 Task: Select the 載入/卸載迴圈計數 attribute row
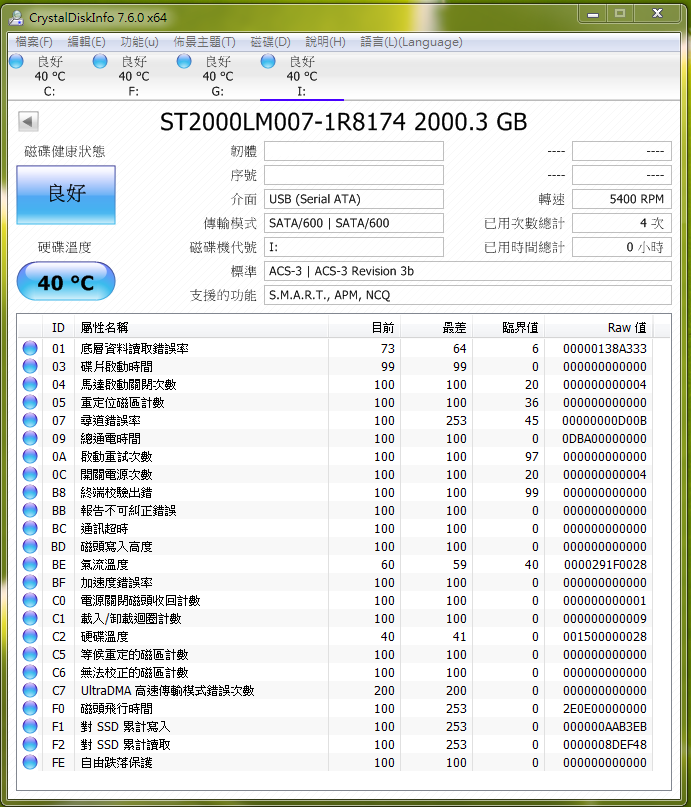click(x=335, y=619)
